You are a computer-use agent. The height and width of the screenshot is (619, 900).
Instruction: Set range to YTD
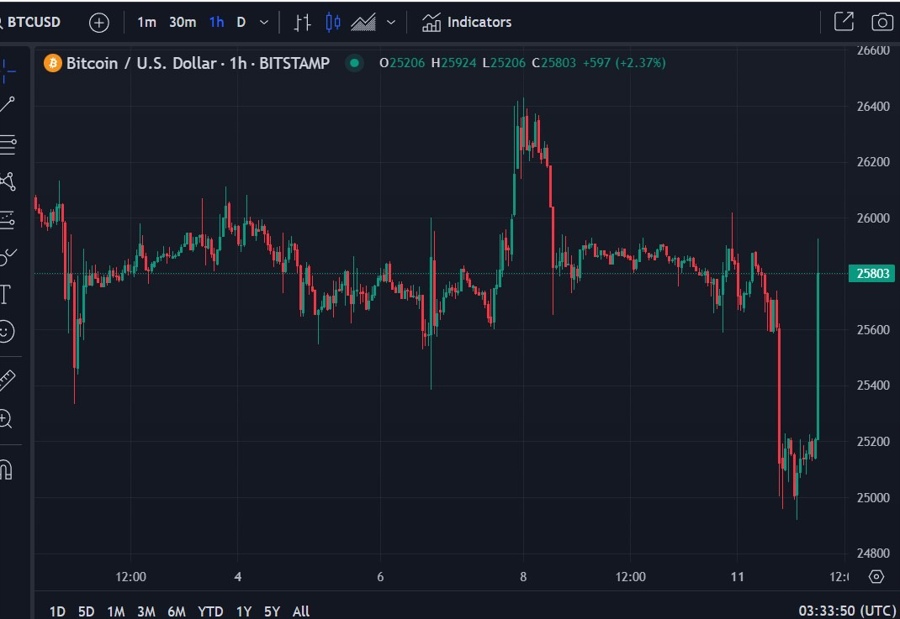210,611
